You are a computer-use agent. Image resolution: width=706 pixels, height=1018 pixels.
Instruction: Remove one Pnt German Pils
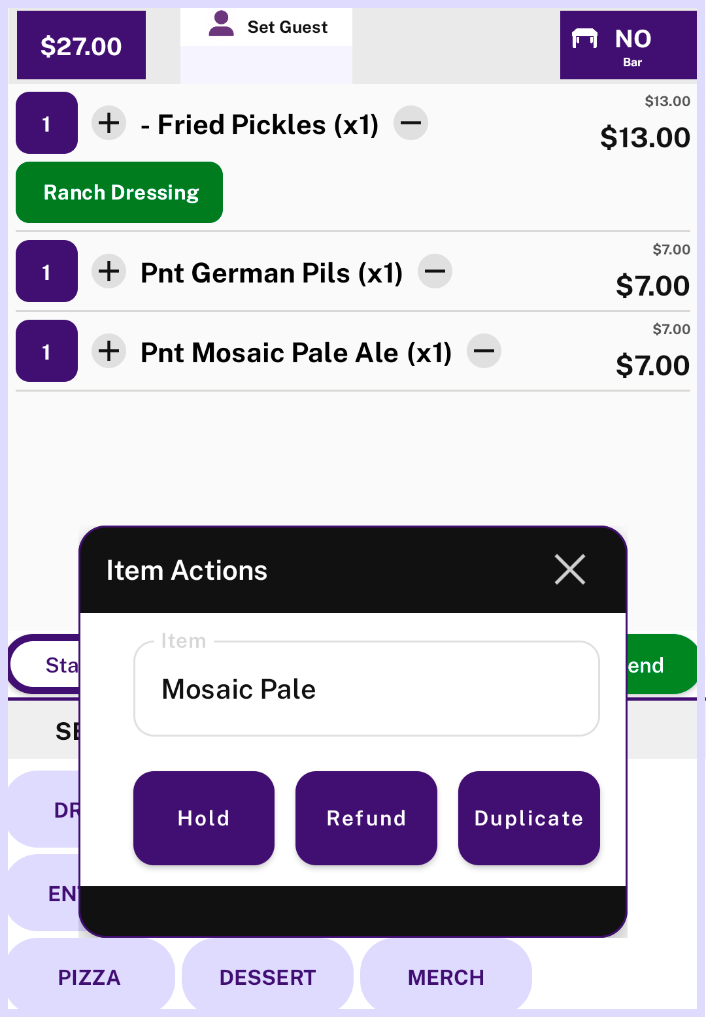(434, 271)
